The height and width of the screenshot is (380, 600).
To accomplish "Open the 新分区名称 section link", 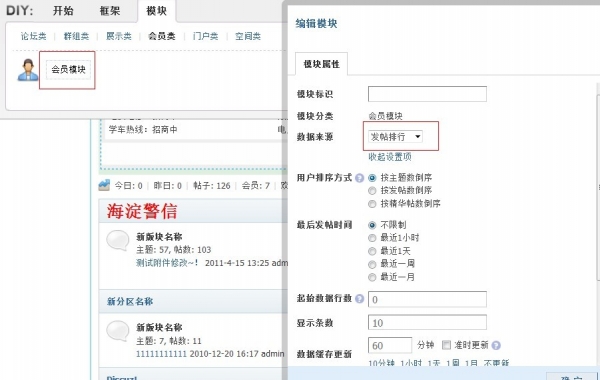I will click(x=130, y=302).
